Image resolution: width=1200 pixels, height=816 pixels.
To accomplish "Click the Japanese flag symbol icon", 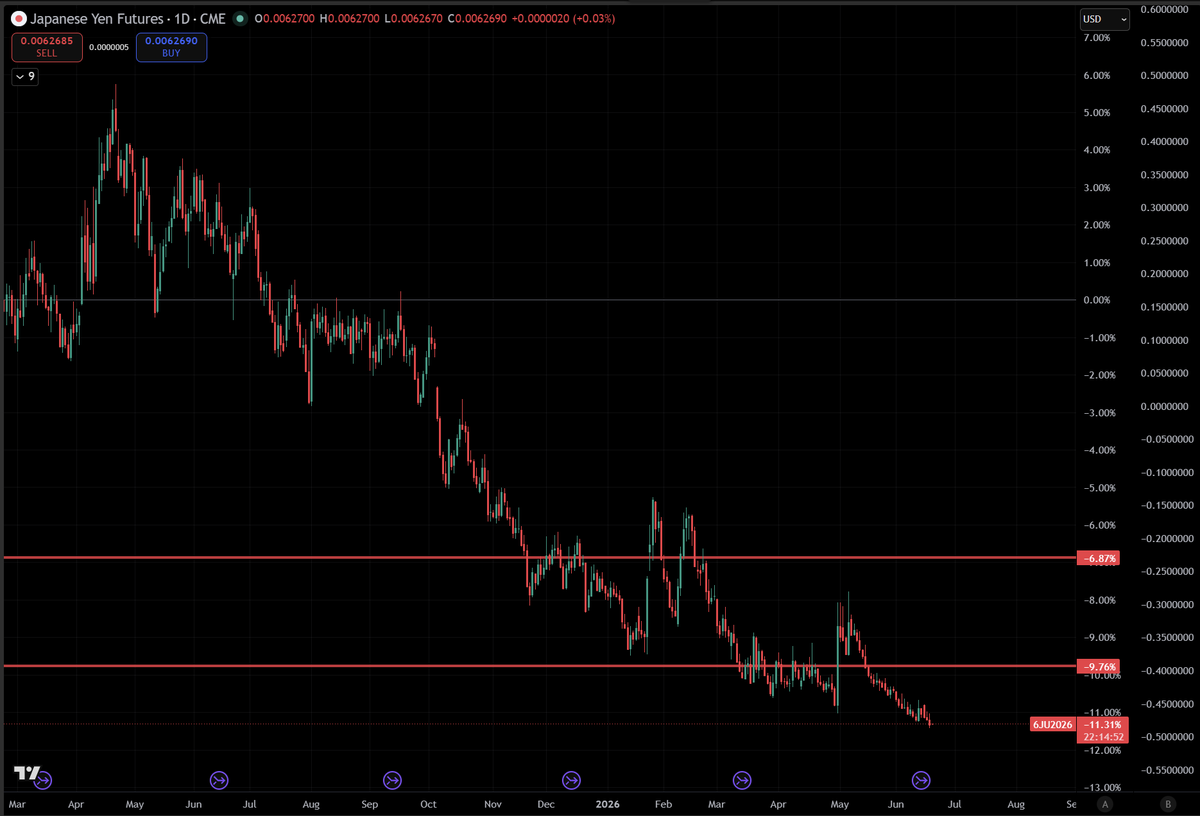I will pyautogui.click(x=19, y=18).
